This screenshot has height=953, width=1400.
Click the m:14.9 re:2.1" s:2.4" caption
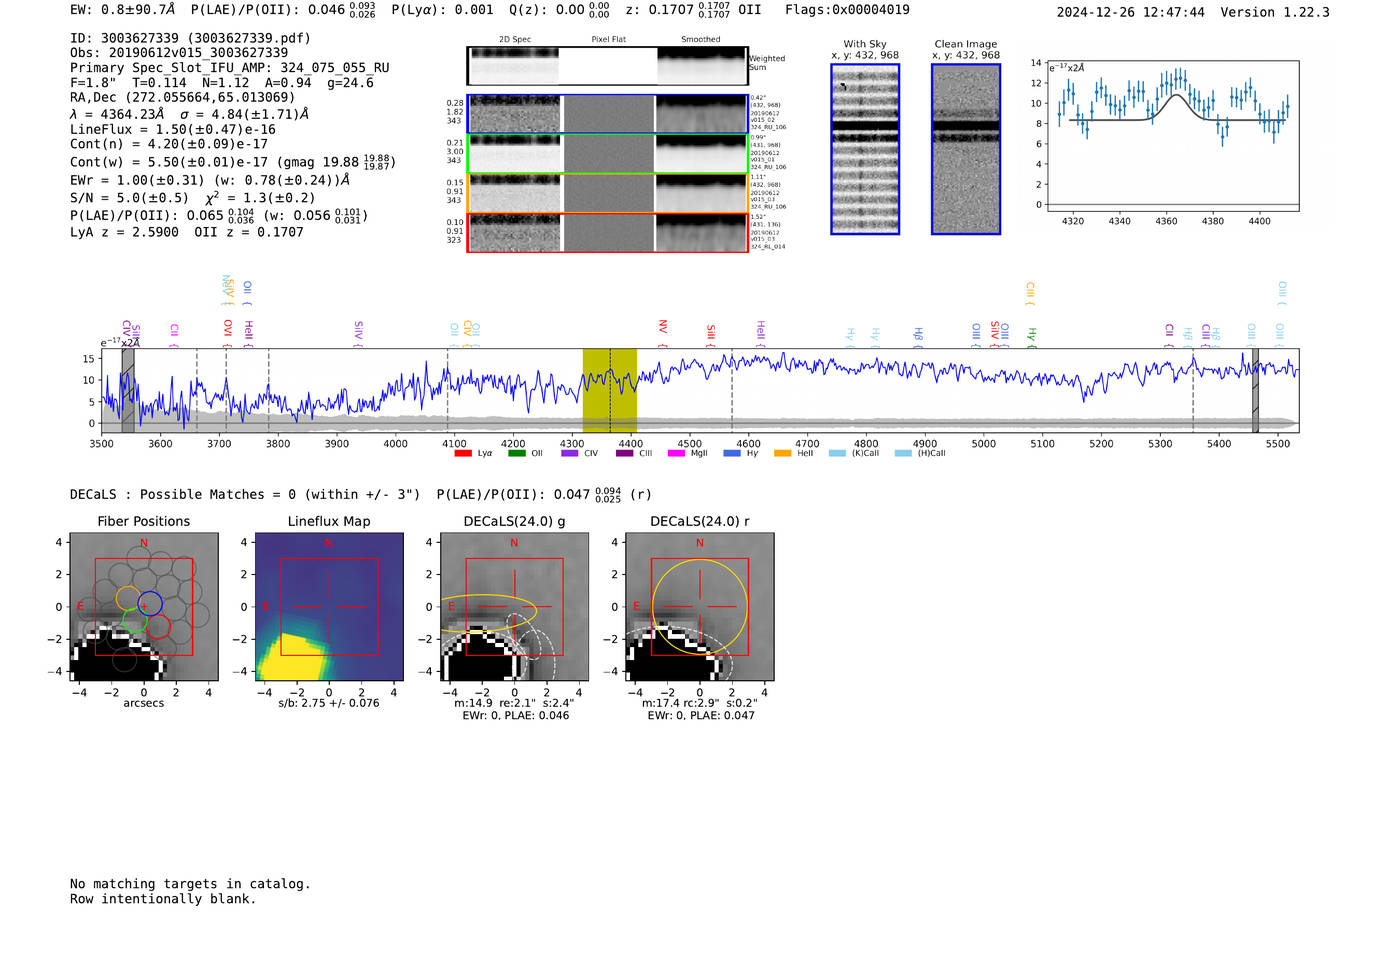pos(514,703)
